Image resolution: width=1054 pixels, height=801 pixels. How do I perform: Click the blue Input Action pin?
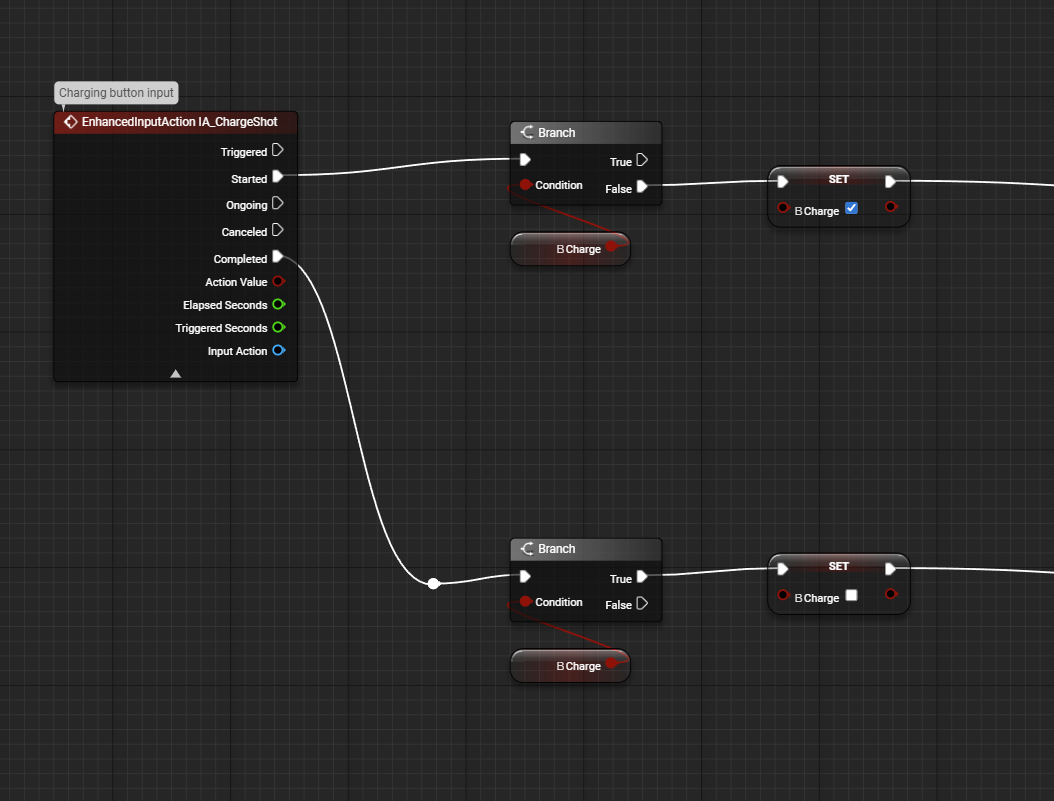[x=279, y=350]
